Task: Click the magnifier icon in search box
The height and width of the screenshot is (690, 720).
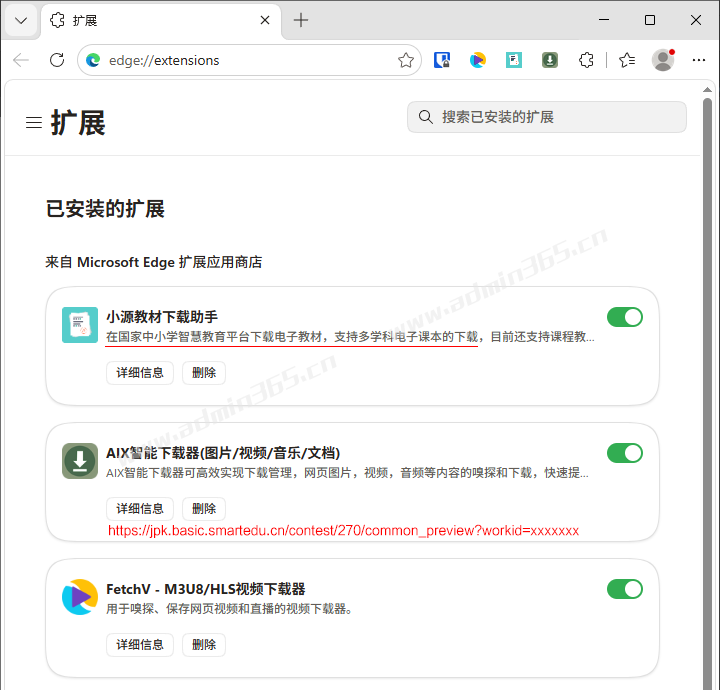Action: click(426, 117)
